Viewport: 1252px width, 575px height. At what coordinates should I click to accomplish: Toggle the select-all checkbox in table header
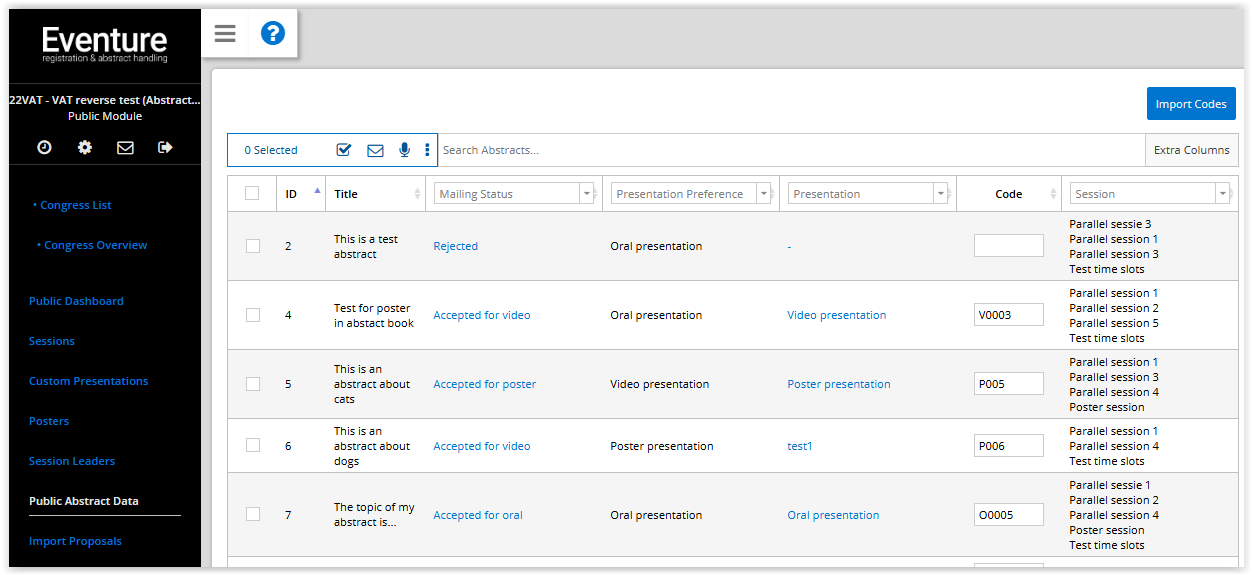click(252, 193)
